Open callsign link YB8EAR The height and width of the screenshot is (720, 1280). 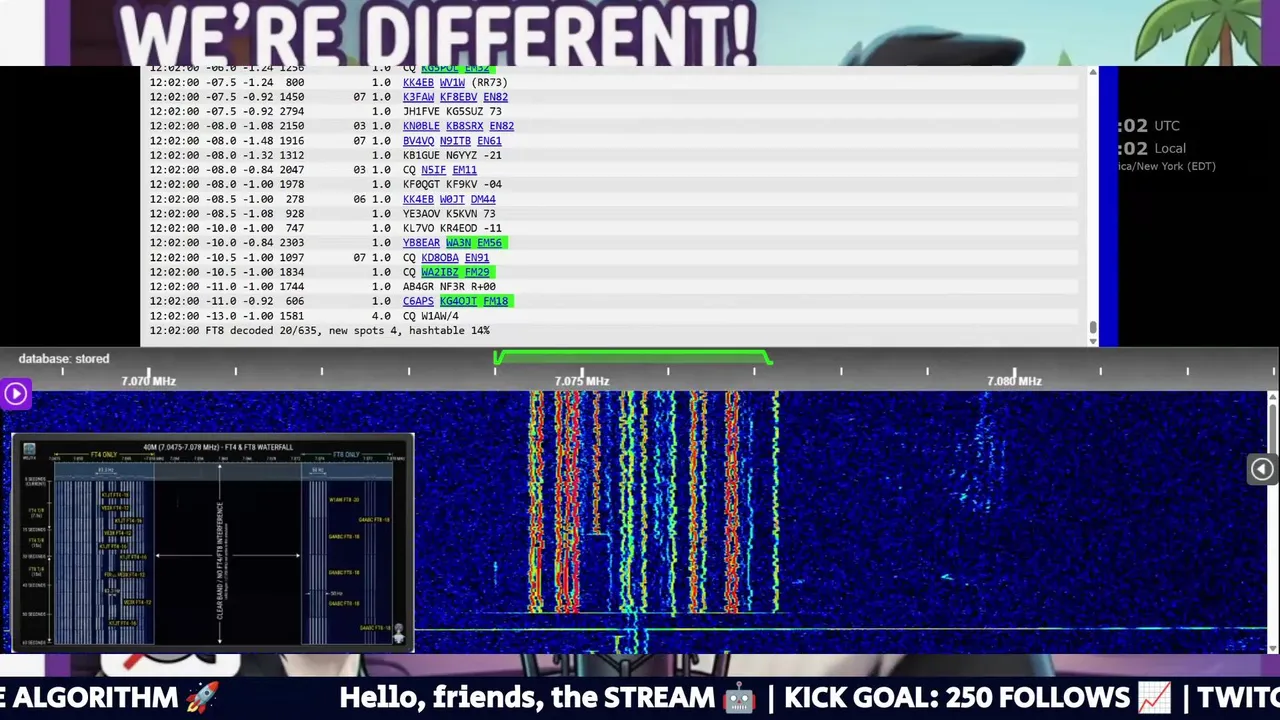click(421, 243)
